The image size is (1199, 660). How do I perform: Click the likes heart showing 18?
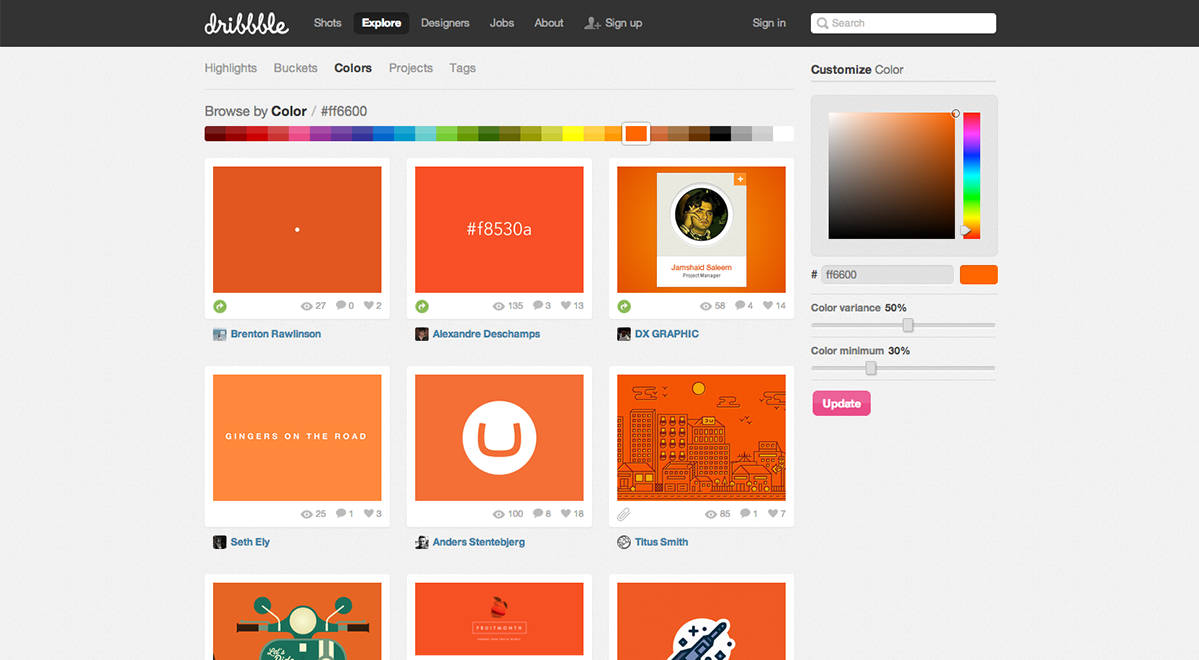point(566,513)
